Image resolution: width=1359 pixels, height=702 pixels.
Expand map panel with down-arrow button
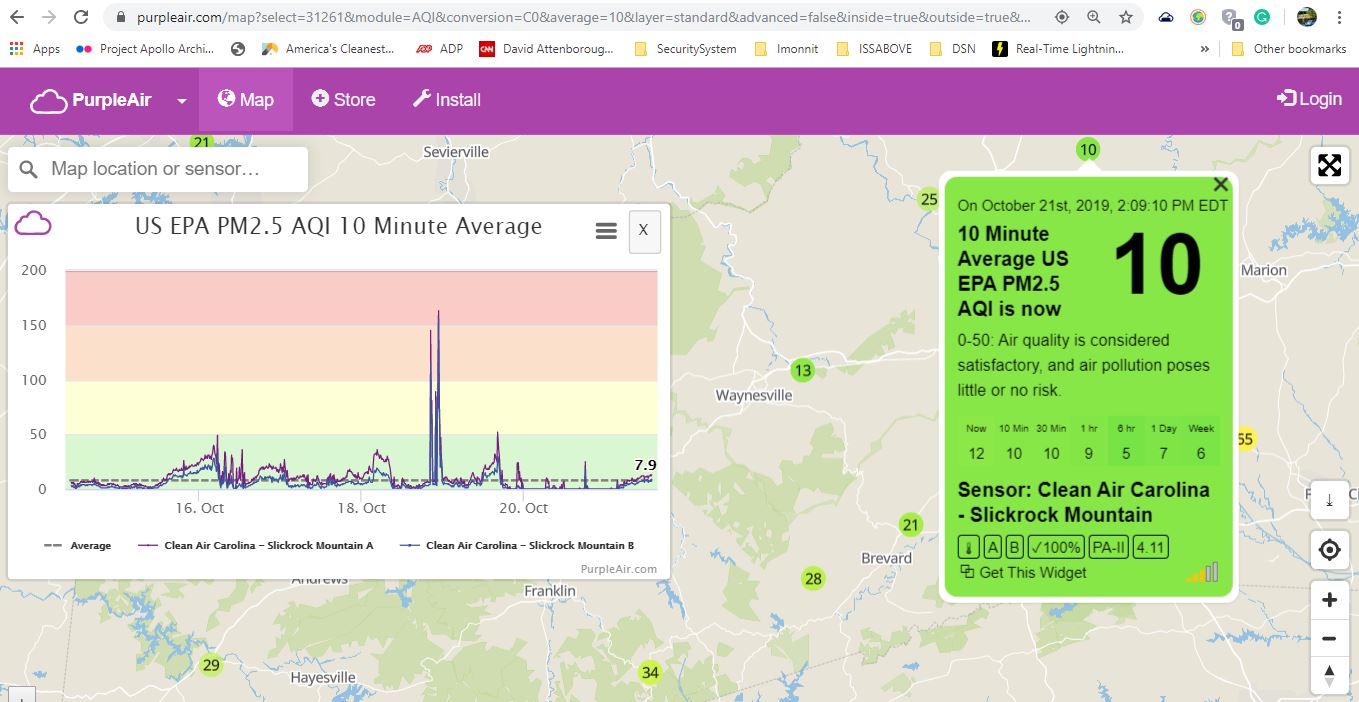[1329, 500]
